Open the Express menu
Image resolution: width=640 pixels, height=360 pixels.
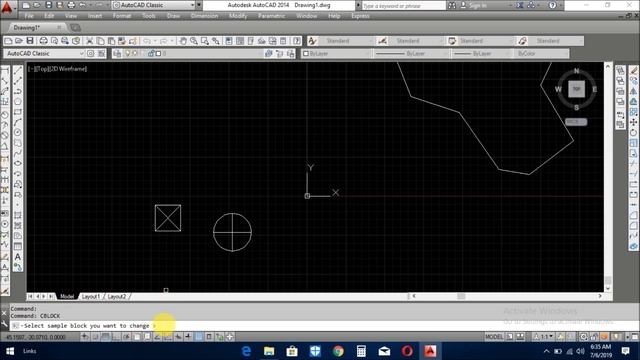(360, 16)
